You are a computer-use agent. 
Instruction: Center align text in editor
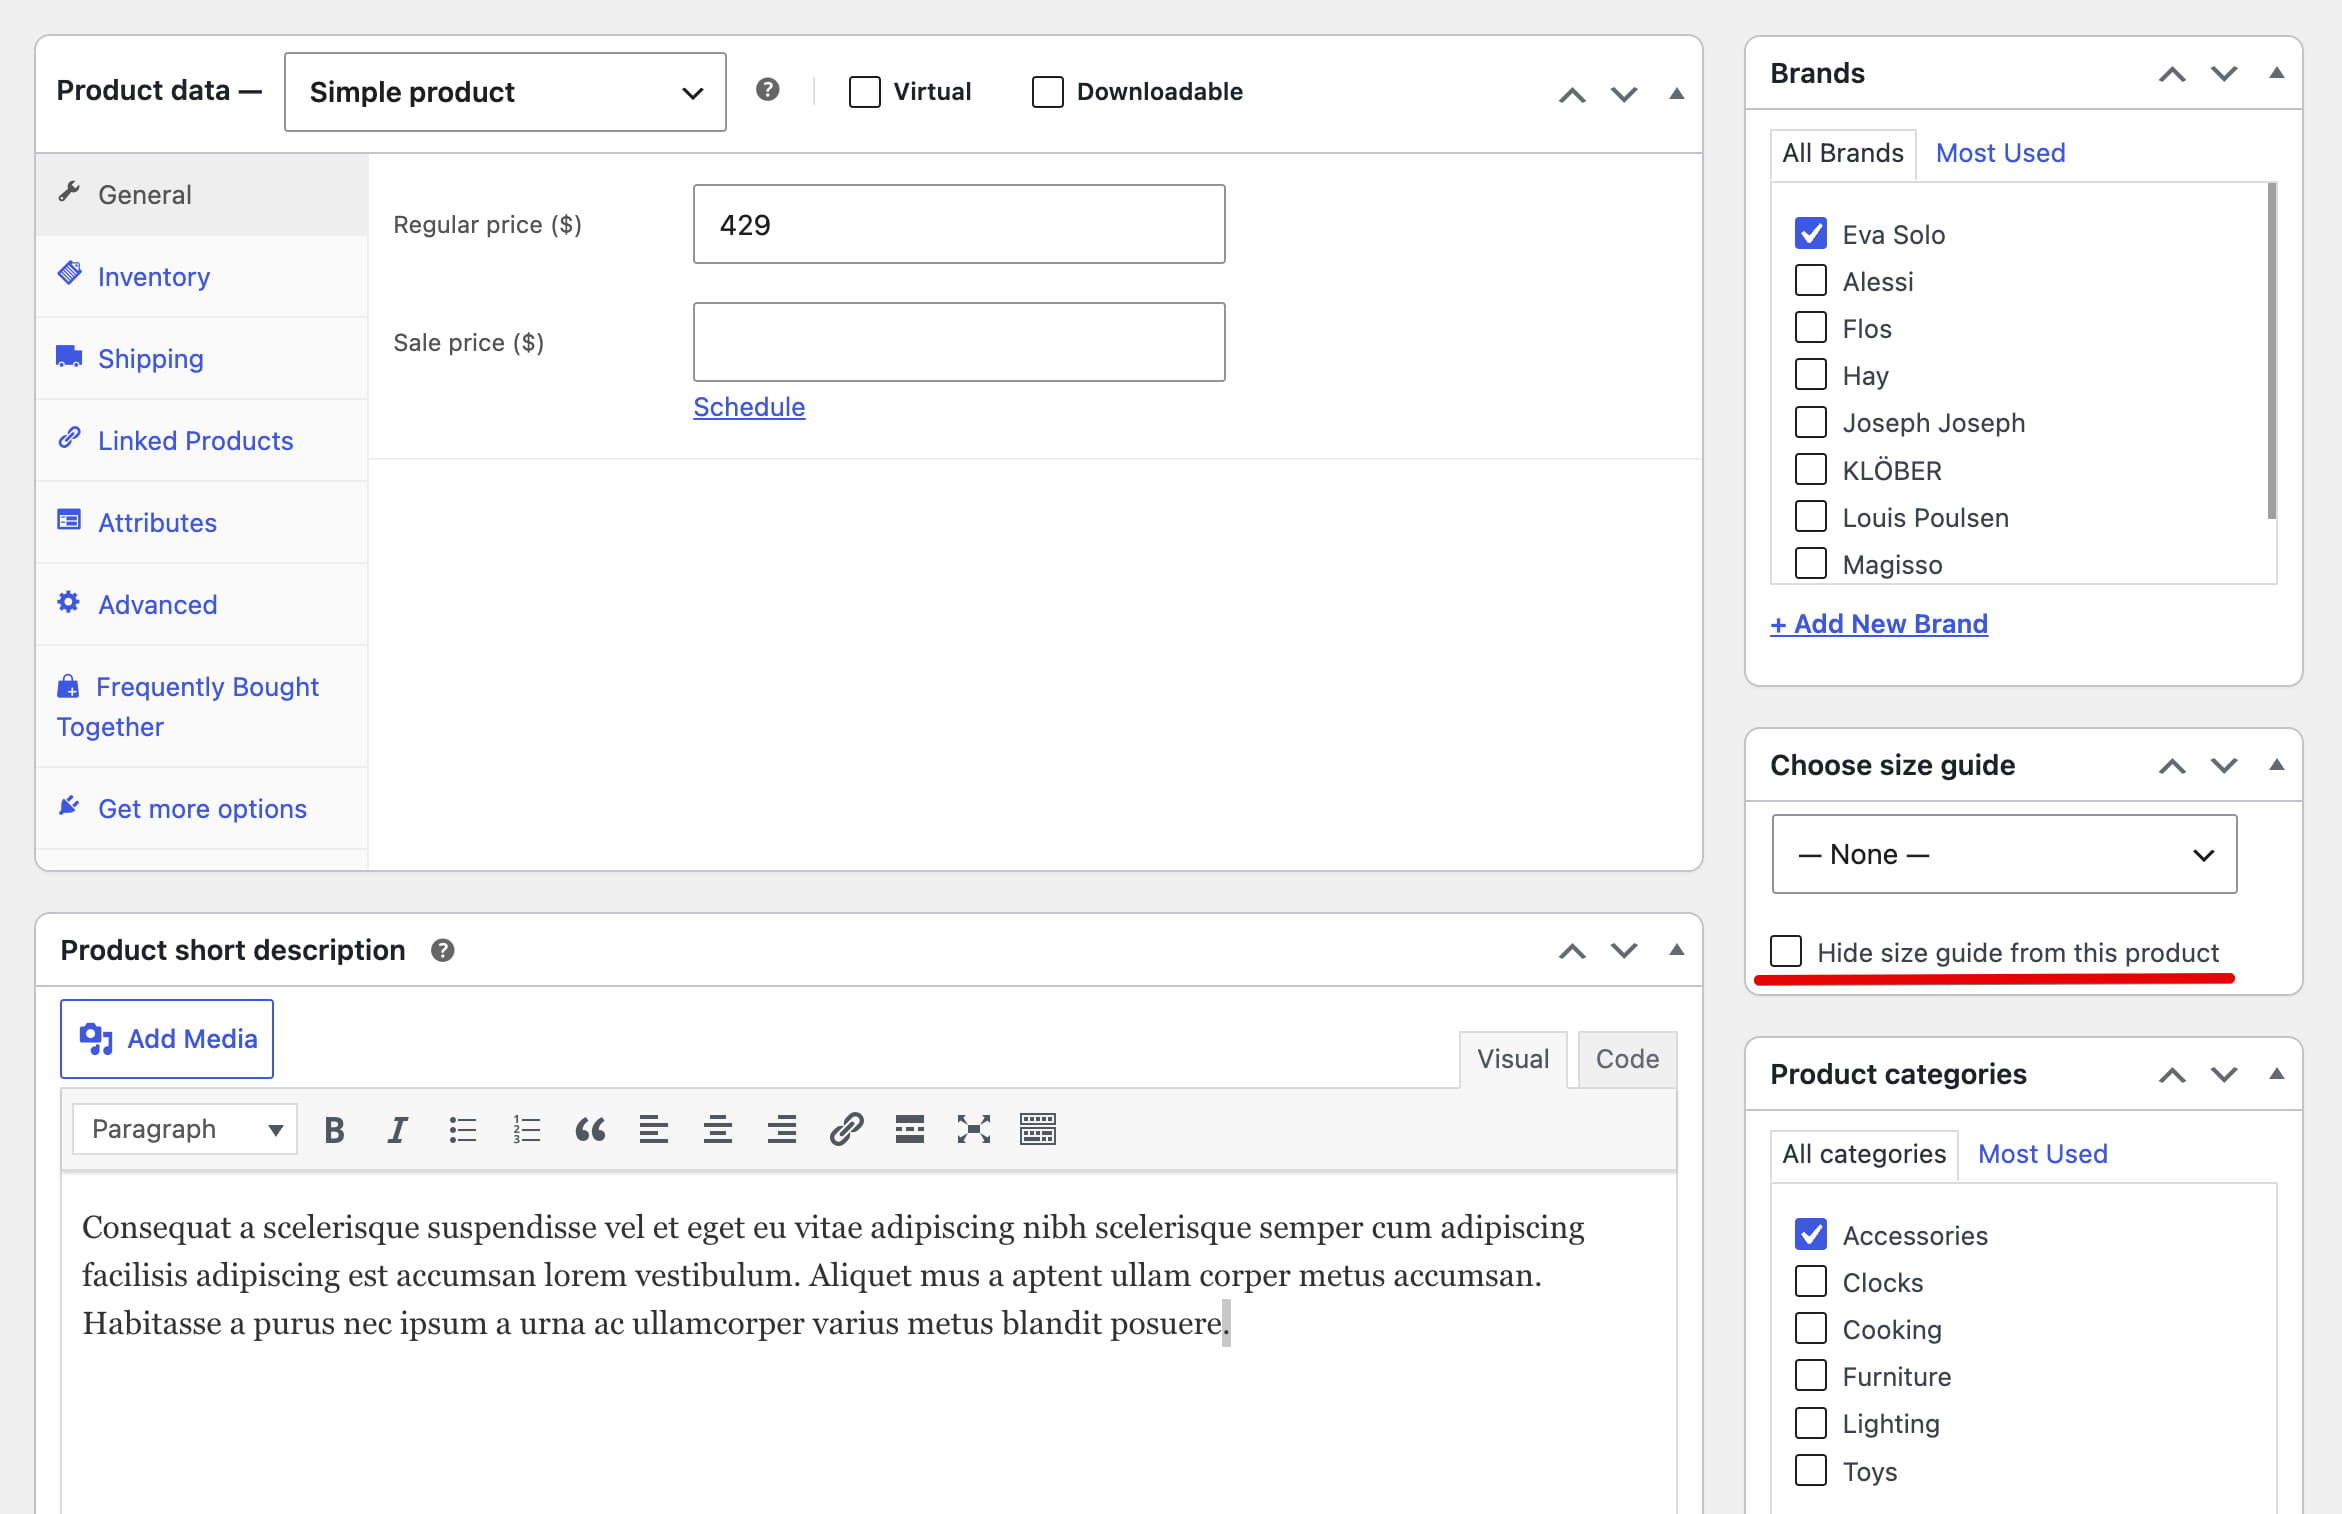coord(718,1130)
